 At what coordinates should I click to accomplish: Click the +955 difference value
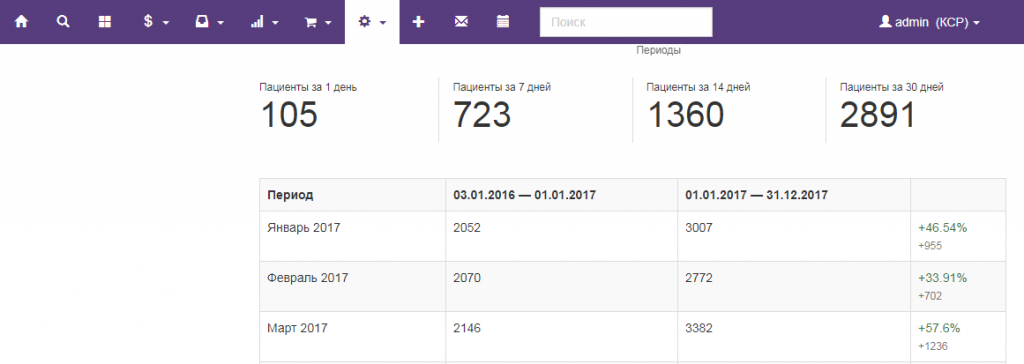point(930,246)
